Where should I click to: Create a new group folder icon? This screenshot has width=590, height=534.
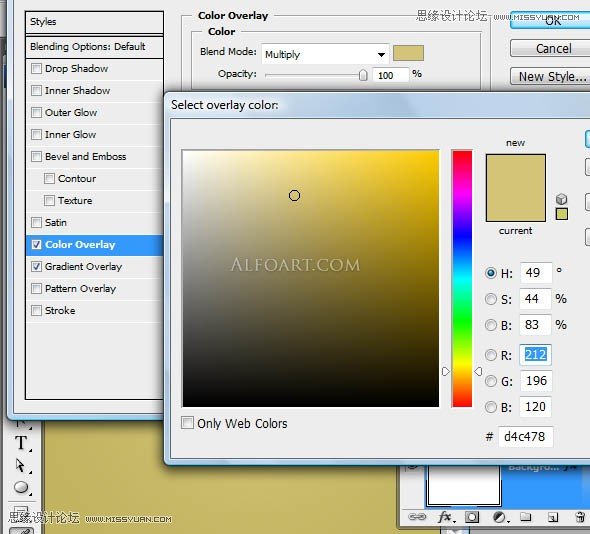pyautogui.click(x=525, y=517)
